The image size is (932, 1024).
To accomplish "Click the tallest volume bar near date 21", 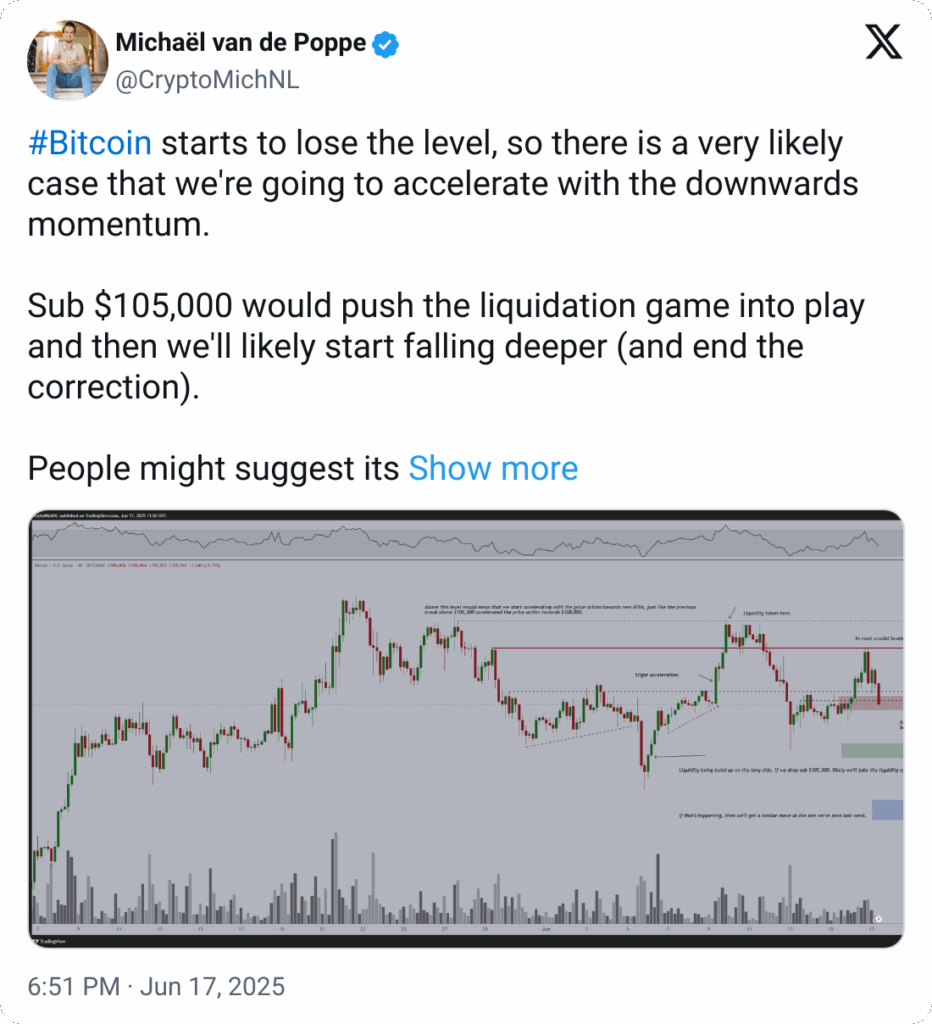I will [x=335, y=878].
